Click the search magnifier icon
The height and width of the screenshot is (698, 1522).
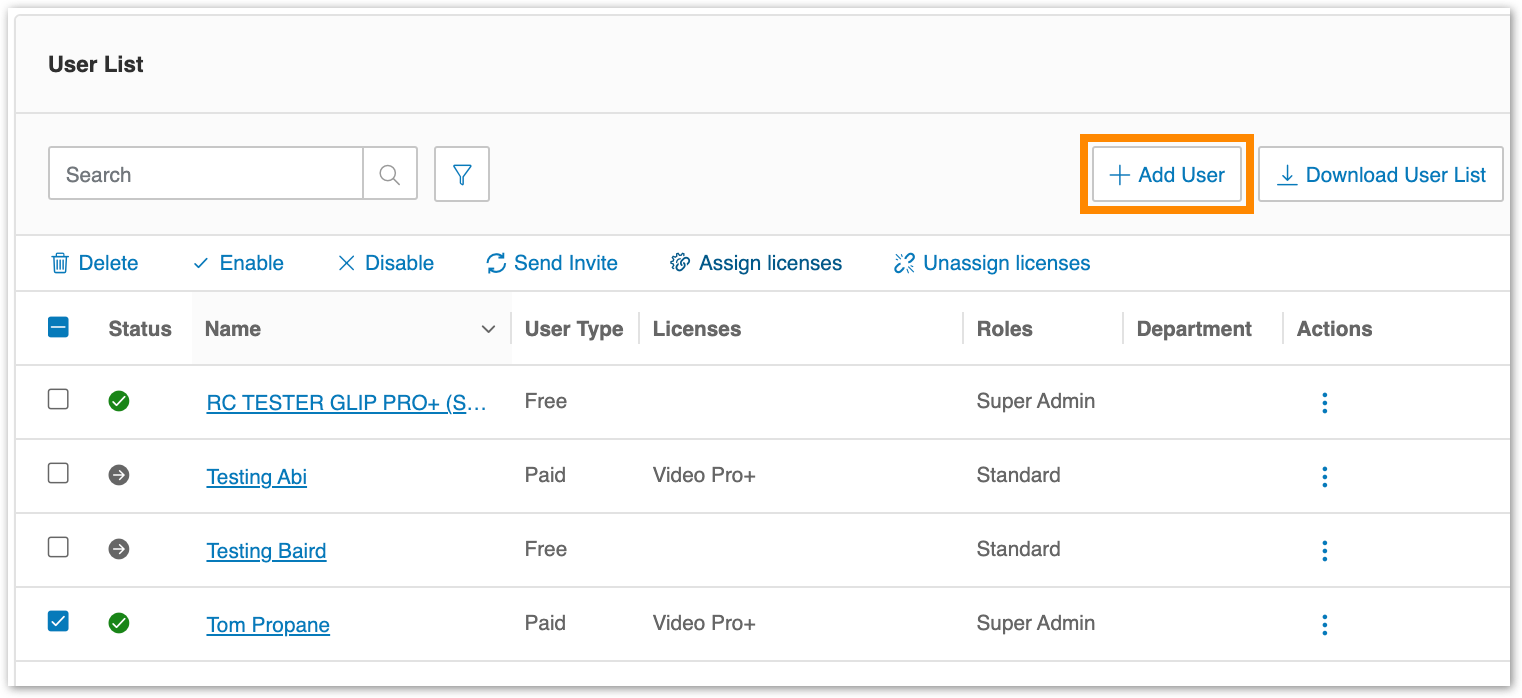click(x=389, y=173)
